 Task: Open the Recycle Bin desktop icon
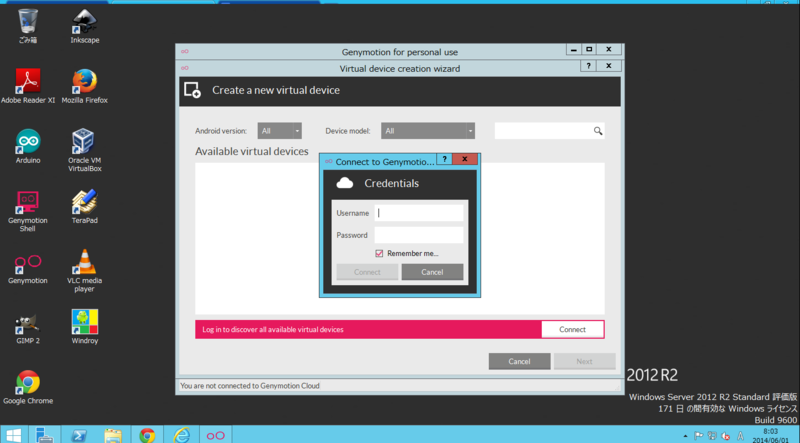pyautogui.click(x=28, y=26)
